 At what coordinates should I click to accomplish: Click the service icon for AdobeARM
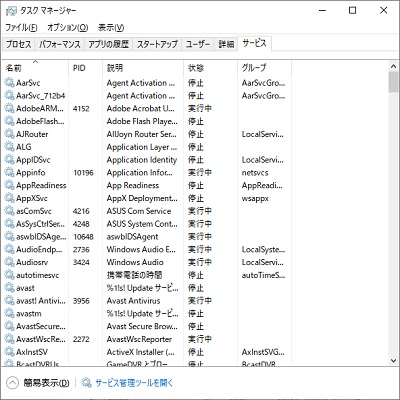click(9, 108)
